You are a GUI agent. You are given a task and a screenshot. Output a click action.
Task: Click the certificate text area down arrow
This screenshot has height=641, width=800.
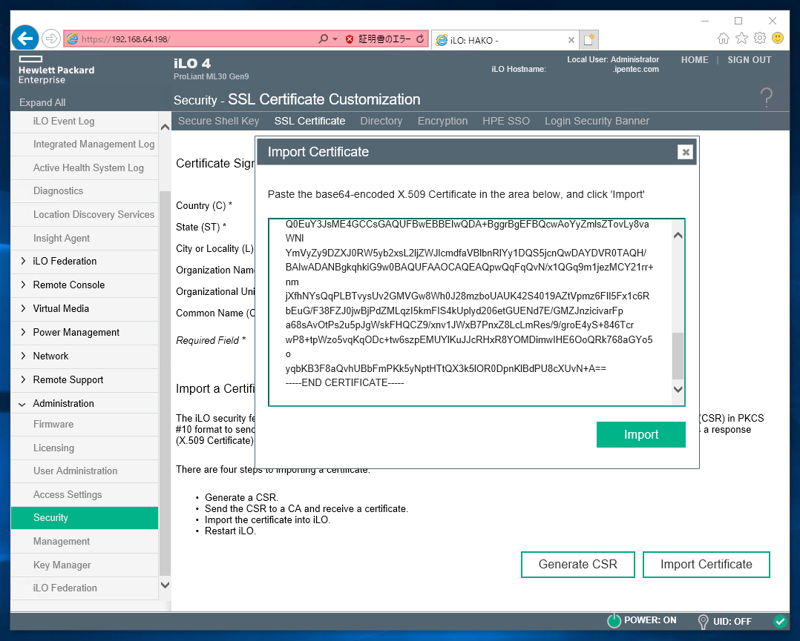point(678,389)
